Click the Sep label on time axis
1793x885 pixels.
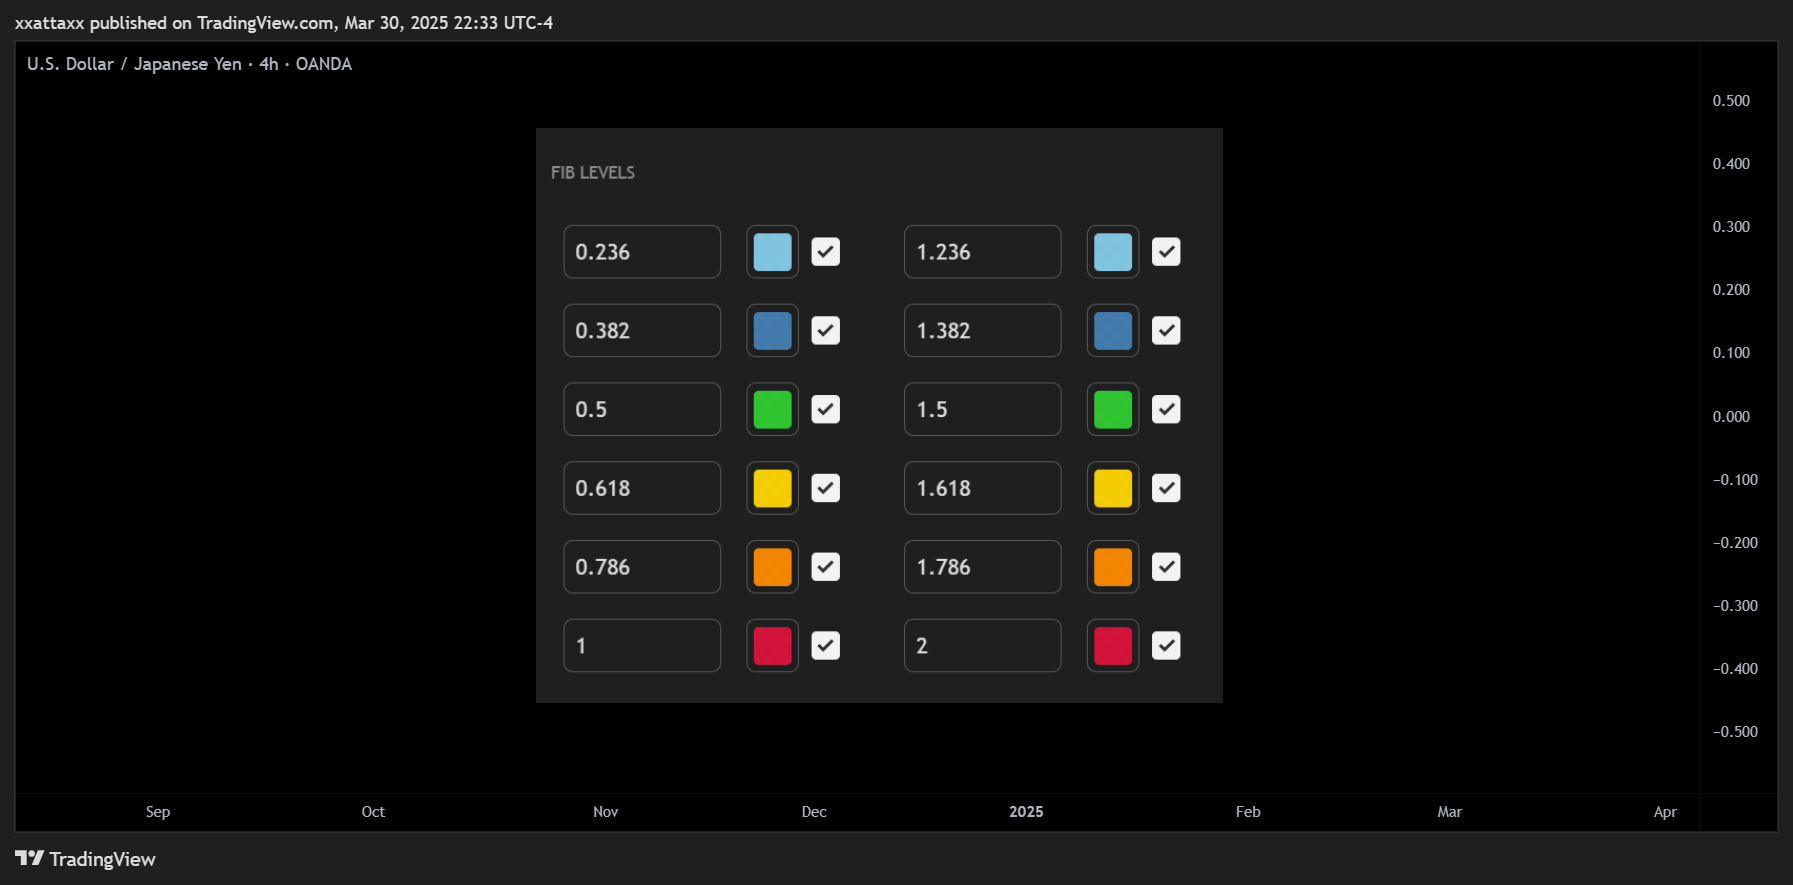[x=158, y=812]
